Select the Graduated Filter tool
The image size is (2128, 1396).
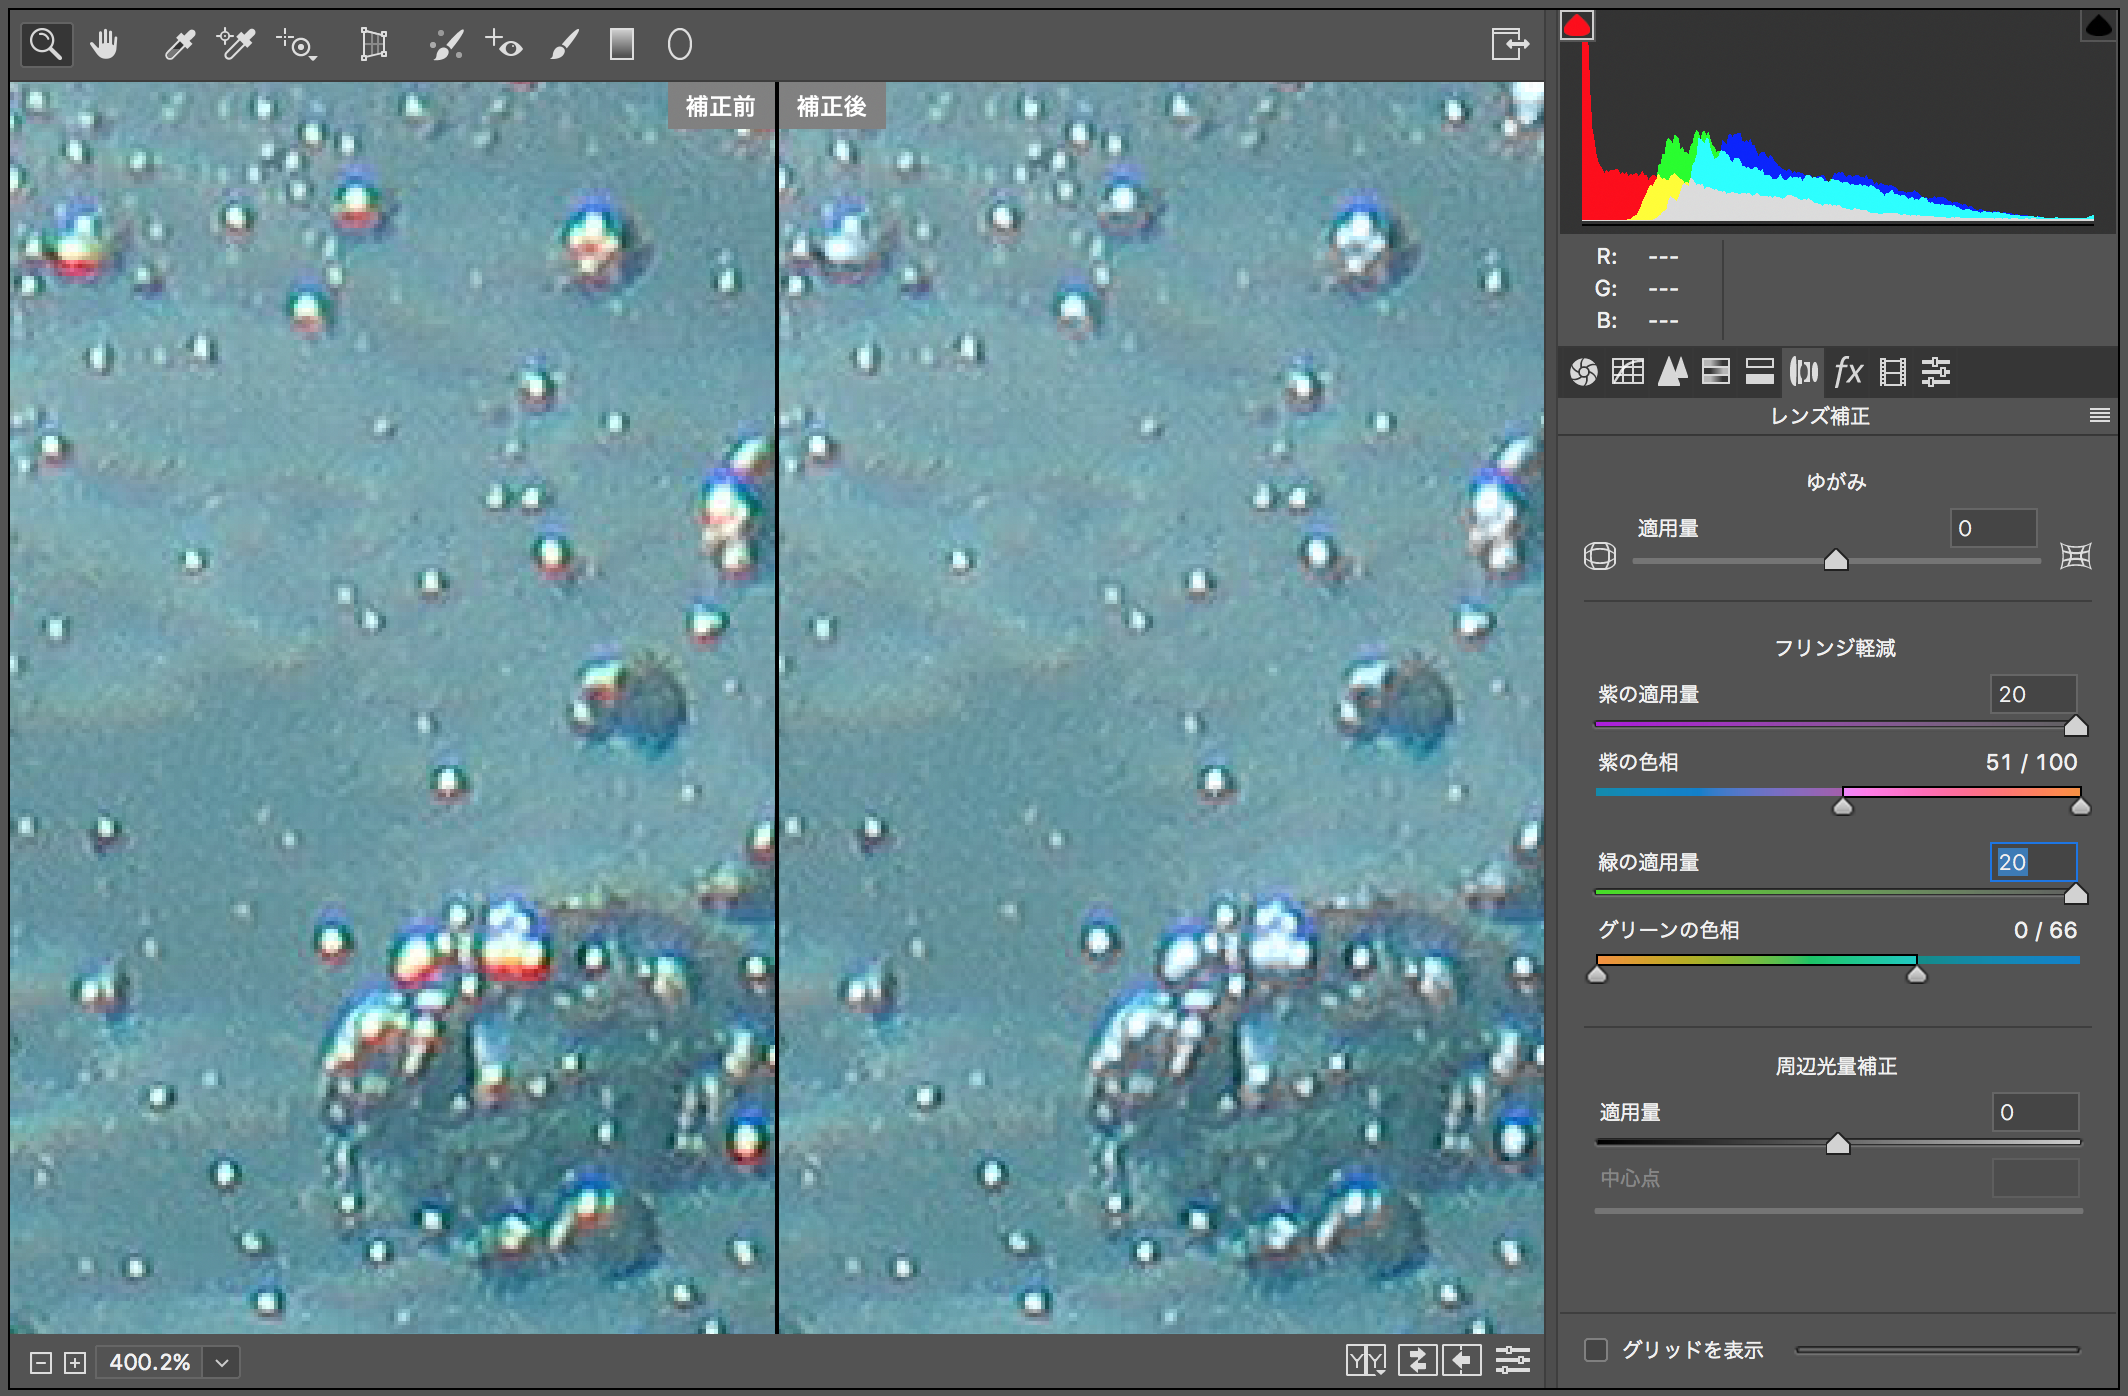(622, 44)
